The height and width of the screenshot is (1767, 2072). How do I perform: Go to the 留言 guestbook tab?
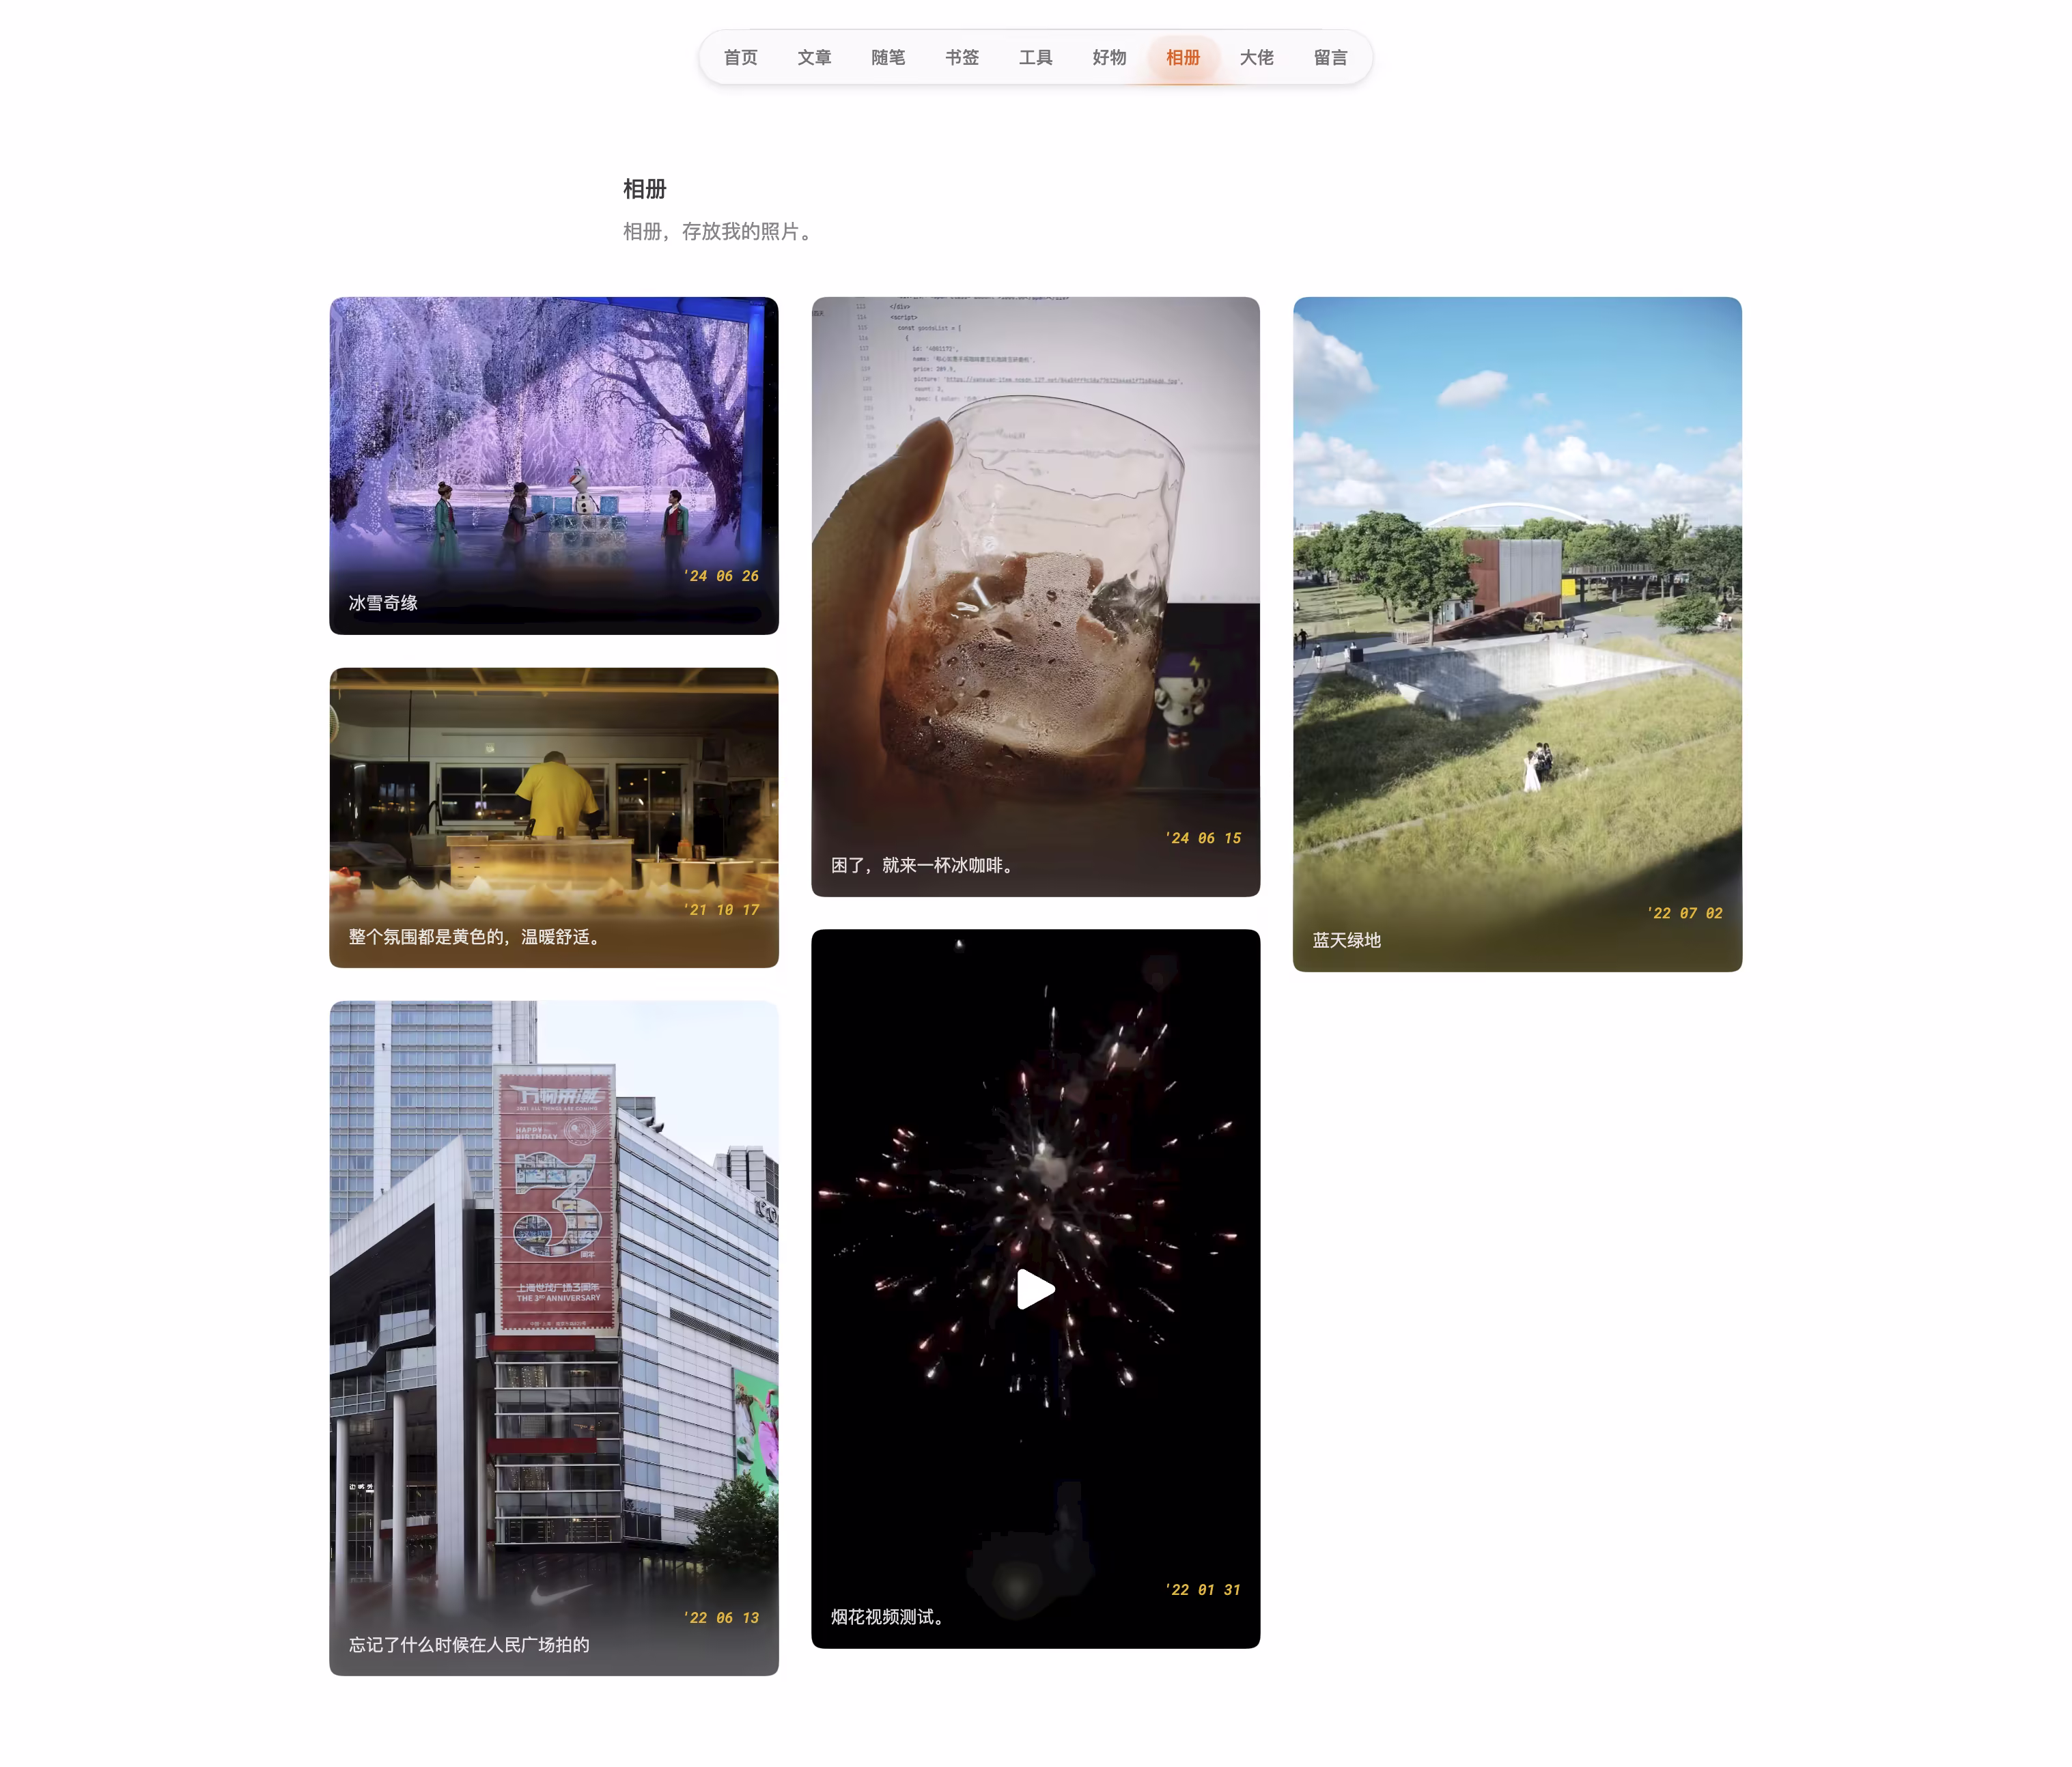tap(1330, 57)
